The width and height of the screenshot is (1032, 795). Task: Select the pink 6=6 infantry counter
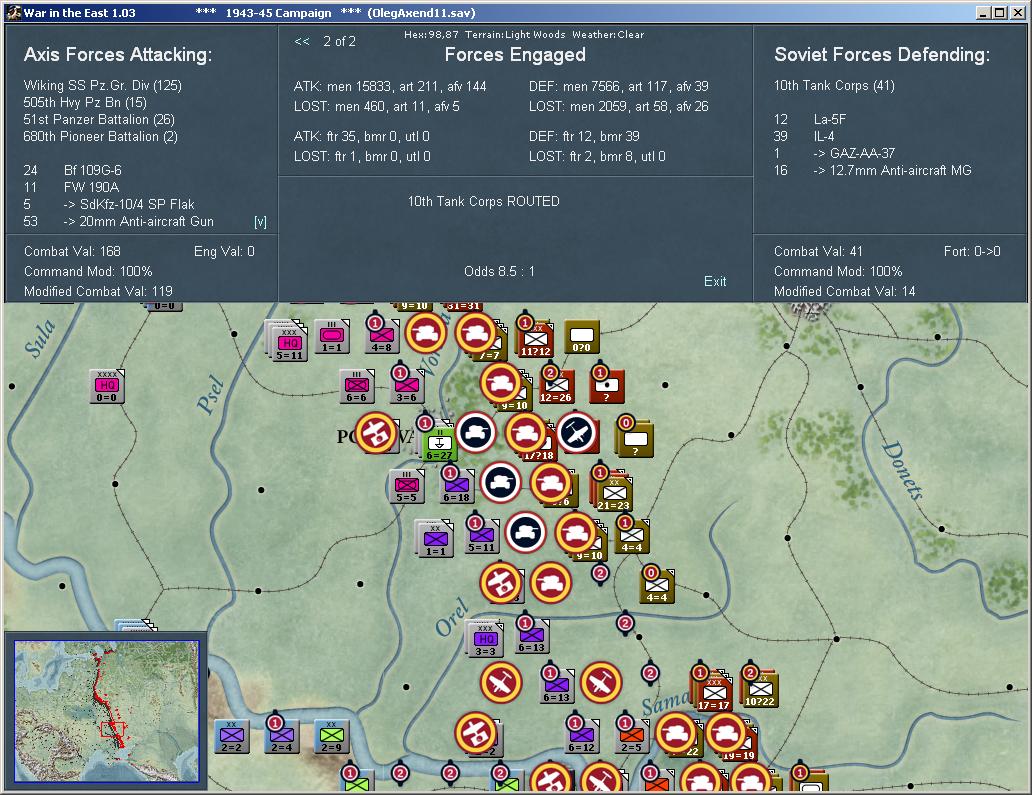(356, 386)
